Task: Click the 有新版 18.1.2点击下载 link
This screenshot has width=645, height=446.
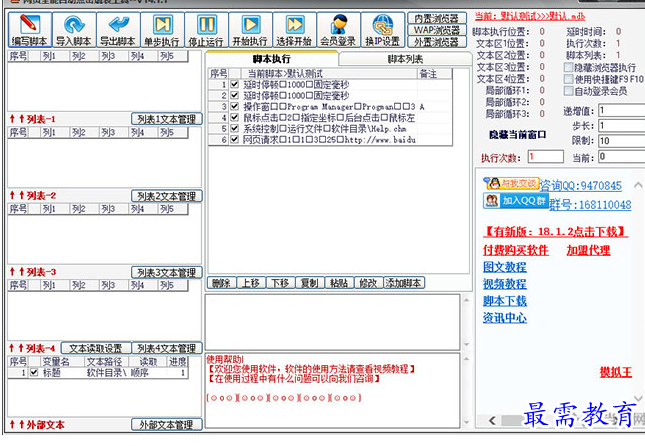Action: coord(555,232)
